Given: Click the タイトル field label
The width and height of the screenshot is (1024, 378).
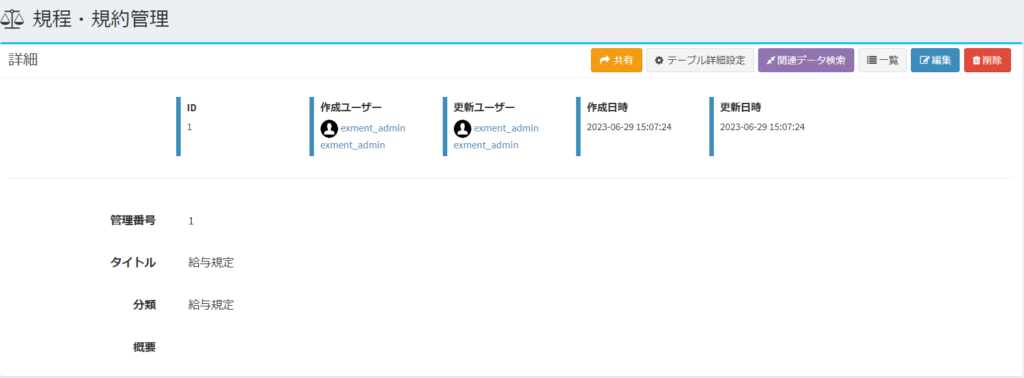Looking at the screenshot, I should pyautogui.click(x=133, y=262).
